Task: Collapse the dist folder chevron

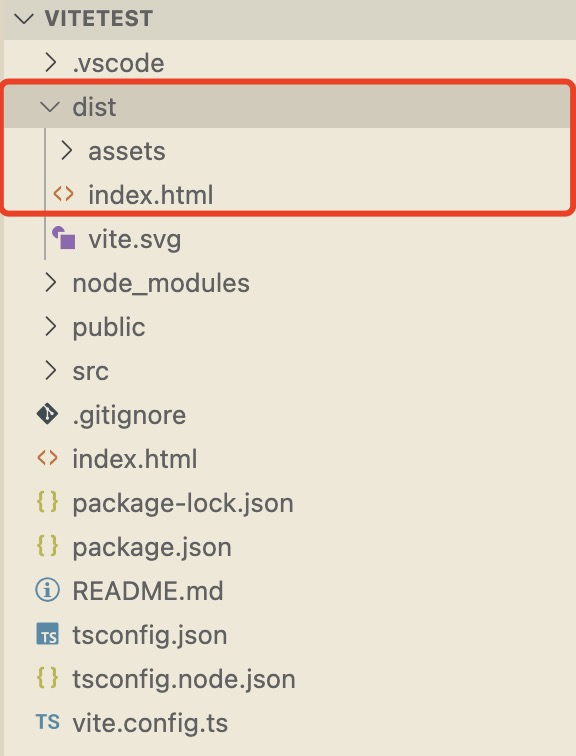Action: [x=50, y=107]
